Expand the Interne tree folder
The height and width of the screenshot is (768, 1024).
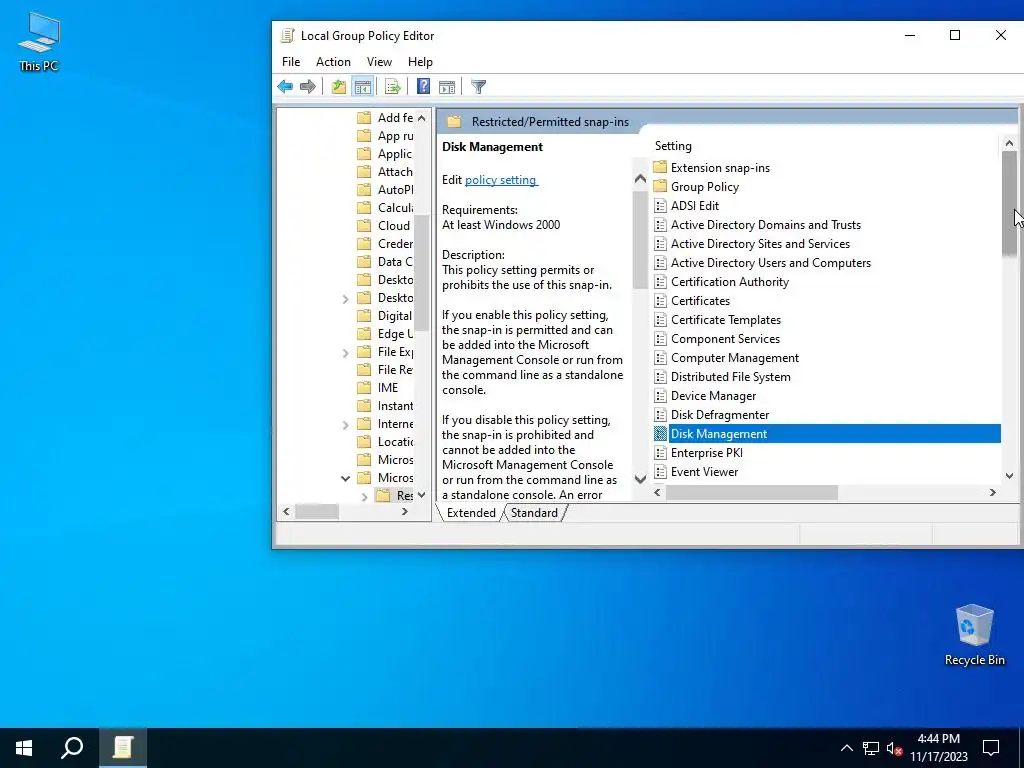tap(345, 425)
